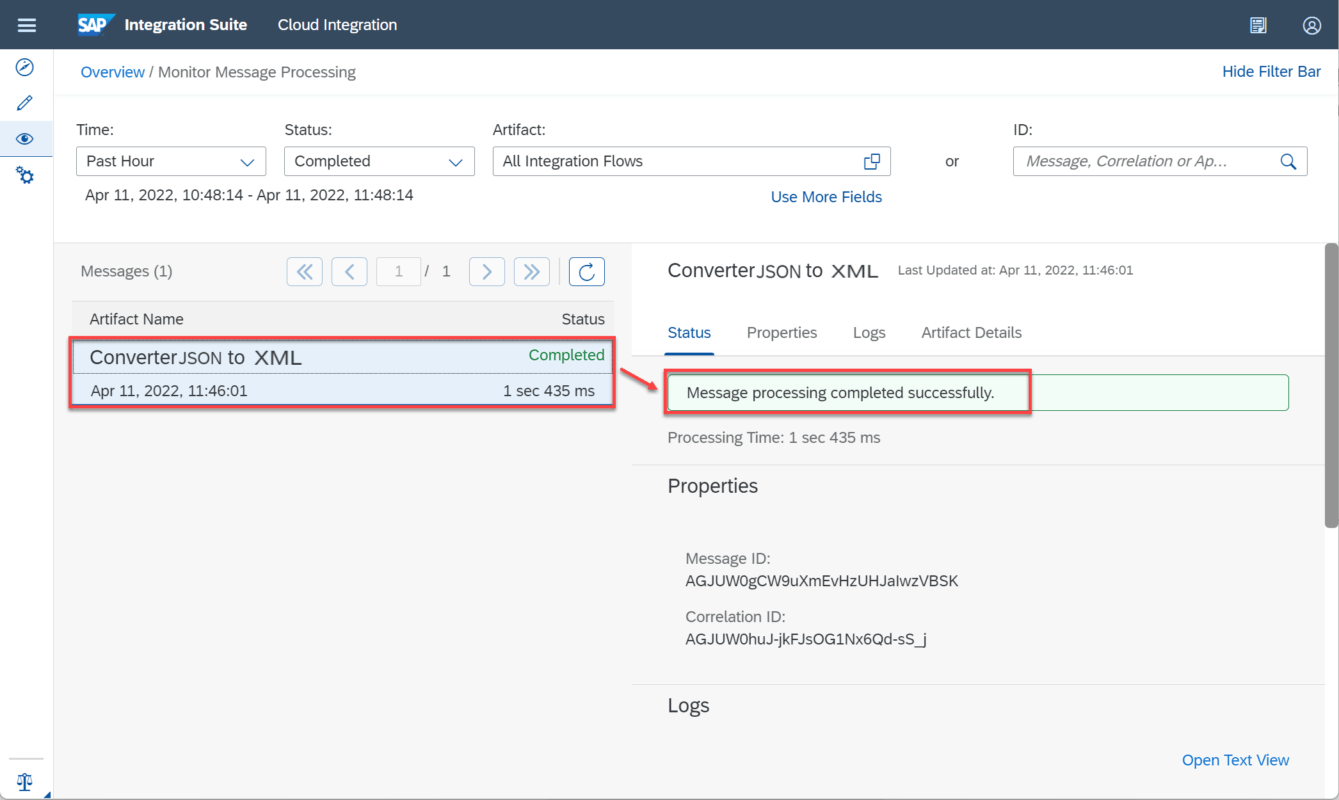Switch to the Properties tab
1339x800 pixels.
point(782,332)
